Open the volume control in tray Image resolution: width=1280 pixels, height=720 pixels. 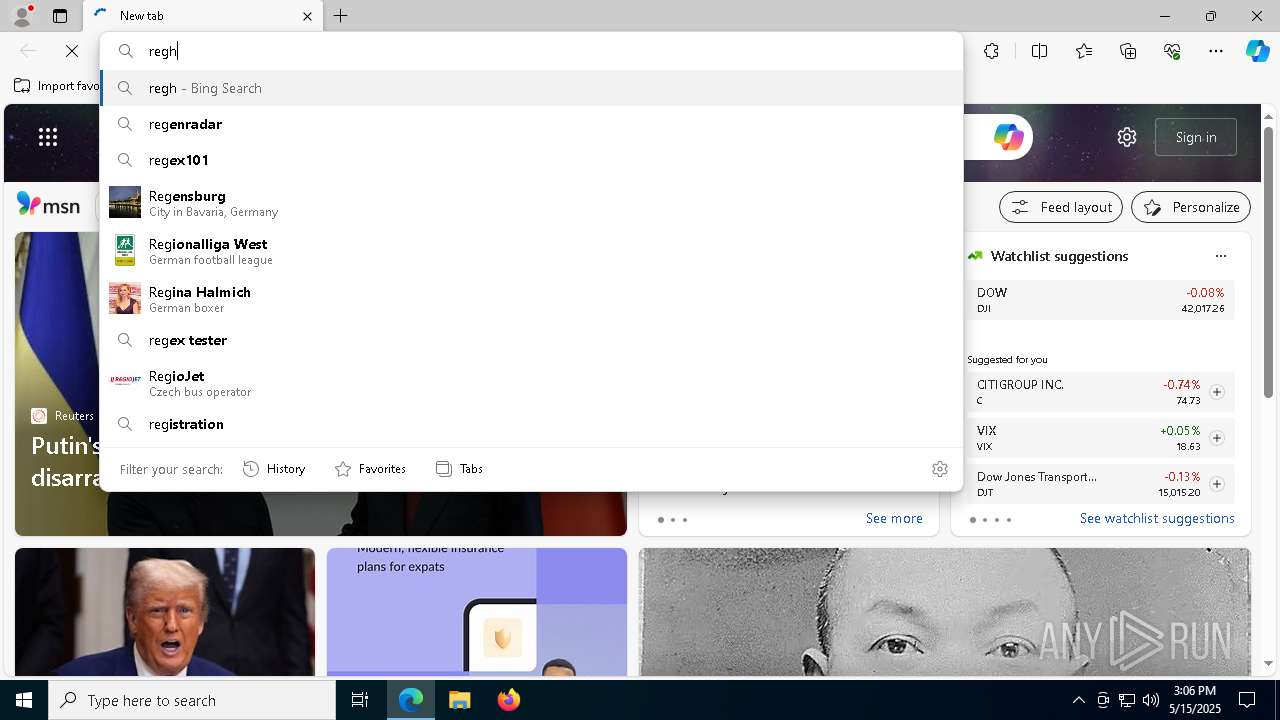(x=1150, y=700)
